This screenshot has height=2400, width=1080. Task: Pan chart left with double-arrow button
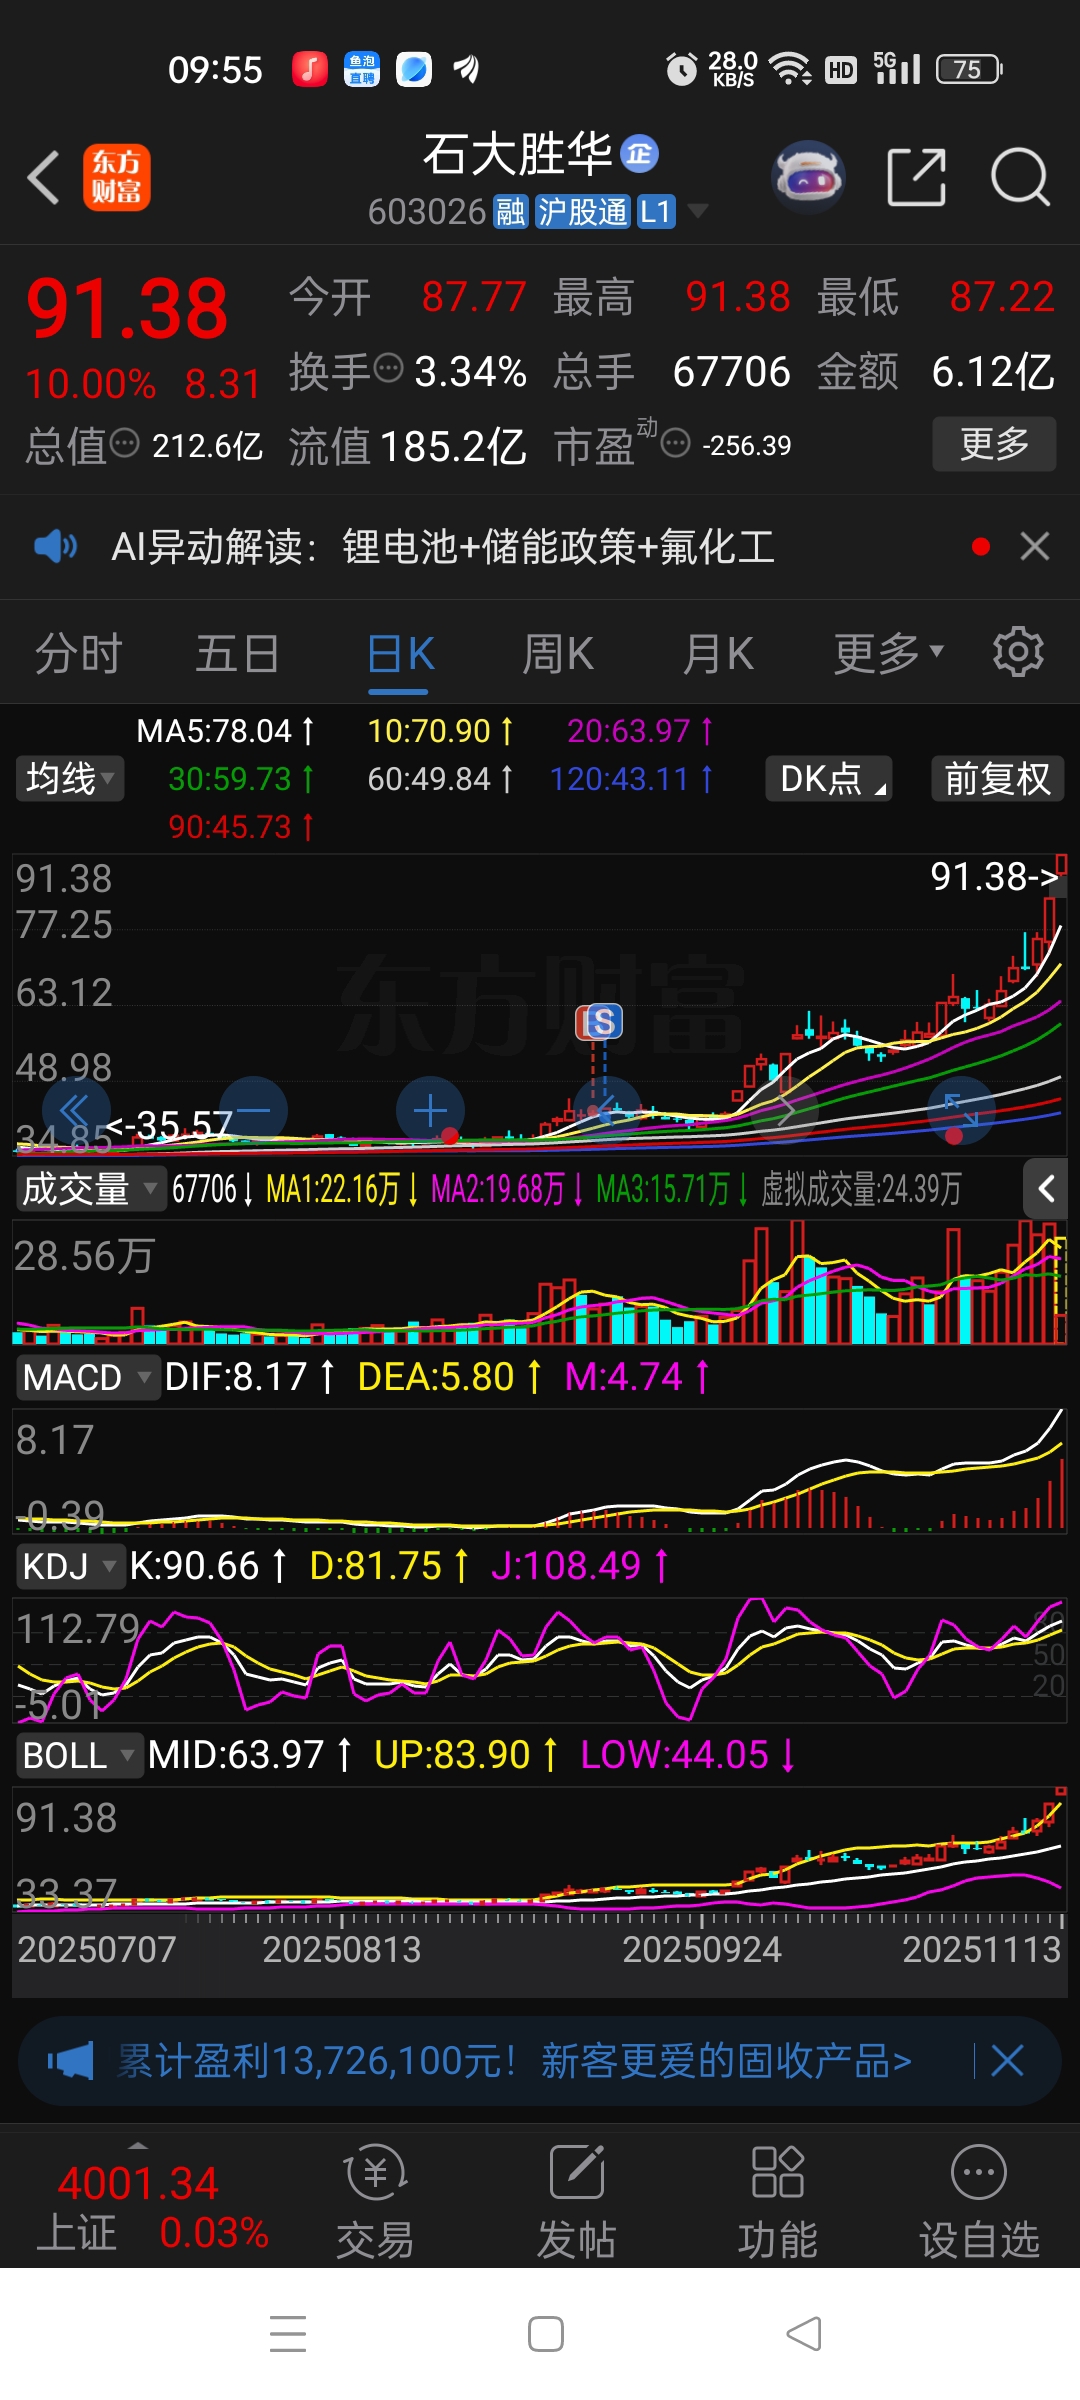(x=76, y=1110)
